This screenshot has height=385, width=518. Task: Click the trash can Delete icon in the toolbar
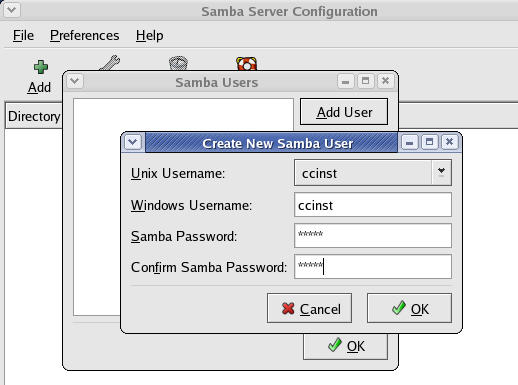click(x=178, y=63)
